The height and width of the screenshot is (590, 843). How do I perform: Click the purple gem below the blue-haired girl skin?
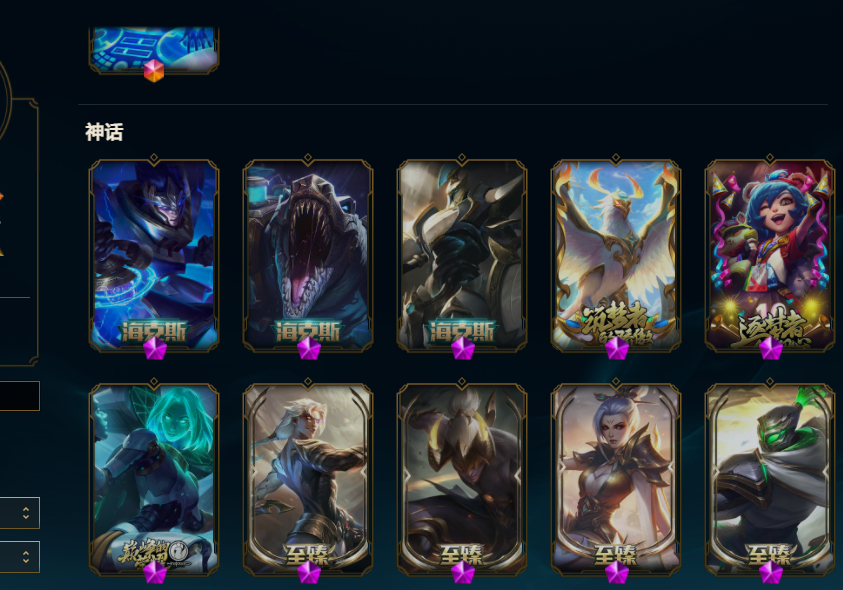[770, 349]
